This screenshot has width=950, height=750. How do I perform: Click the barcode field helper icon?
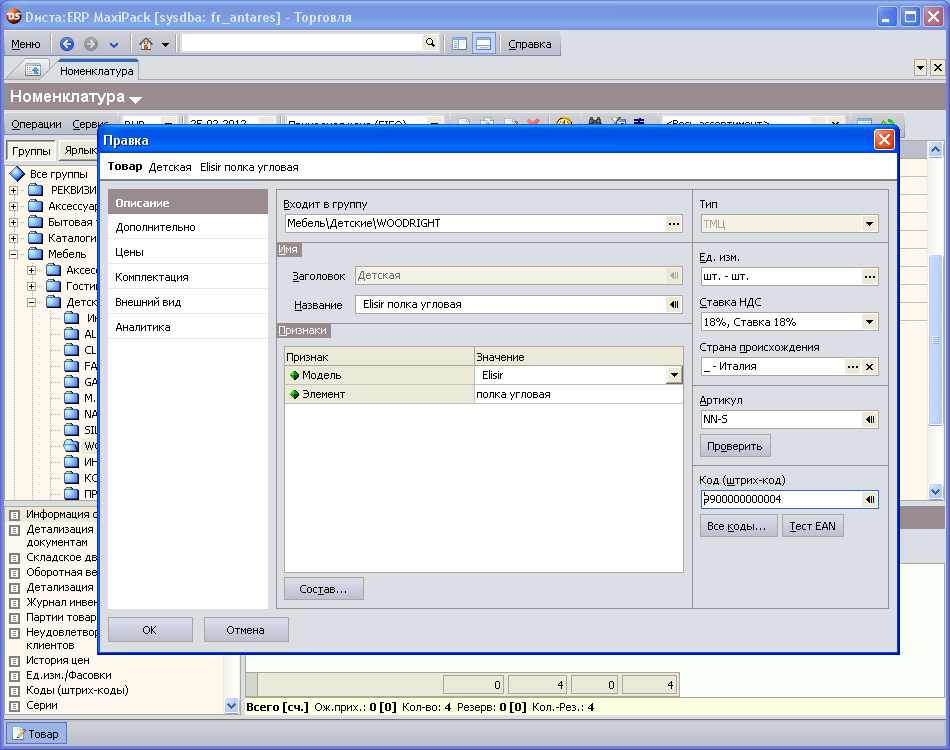point(869,499)
